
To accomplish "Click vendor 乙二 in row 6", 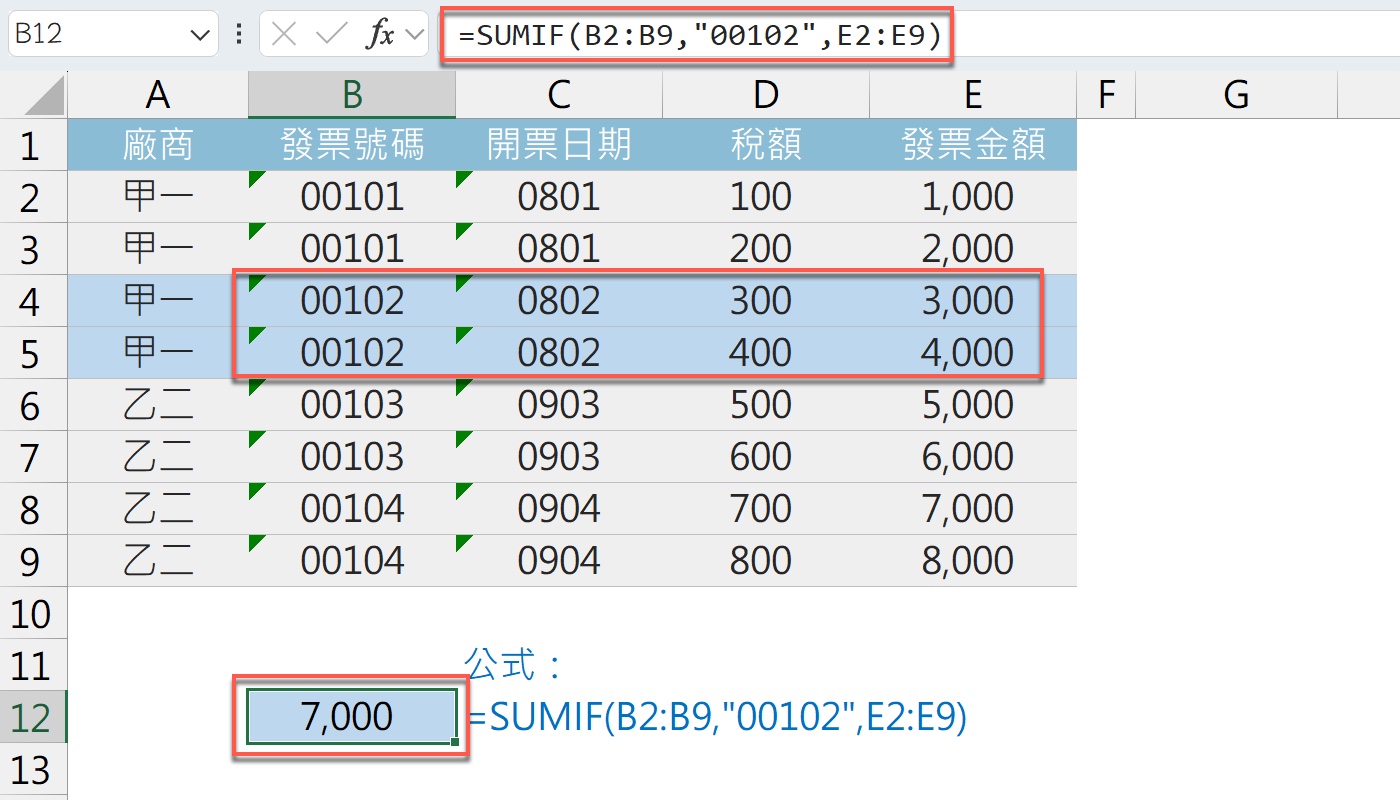I will coord(157,405).
